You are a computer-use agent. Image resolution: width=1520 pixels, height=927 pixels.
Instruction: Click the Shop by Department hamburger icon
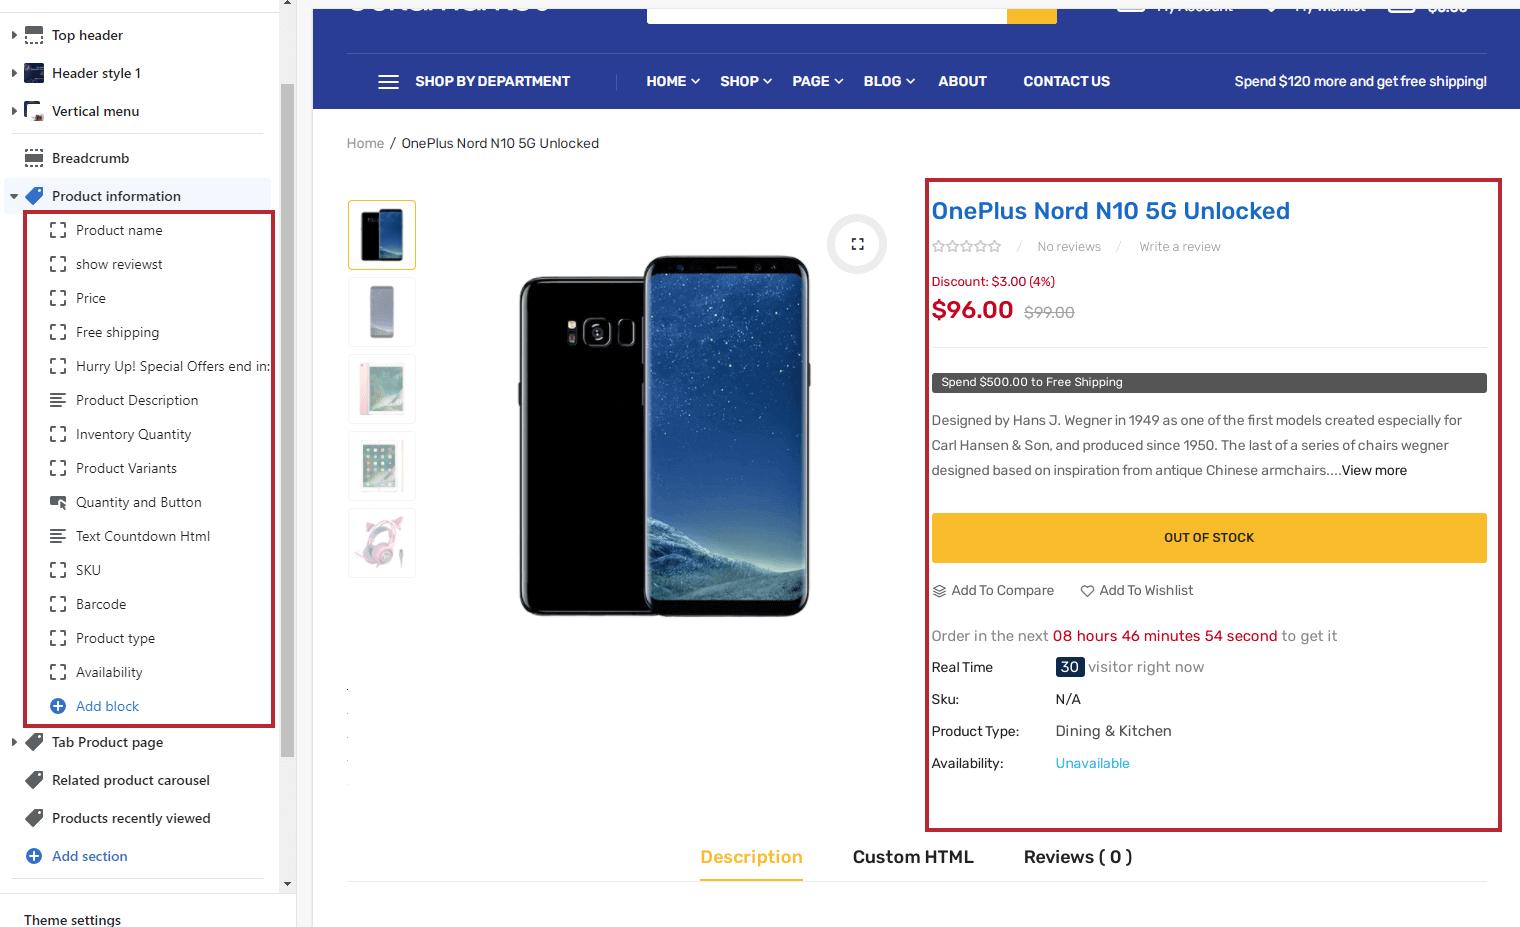tap(388, 82)
